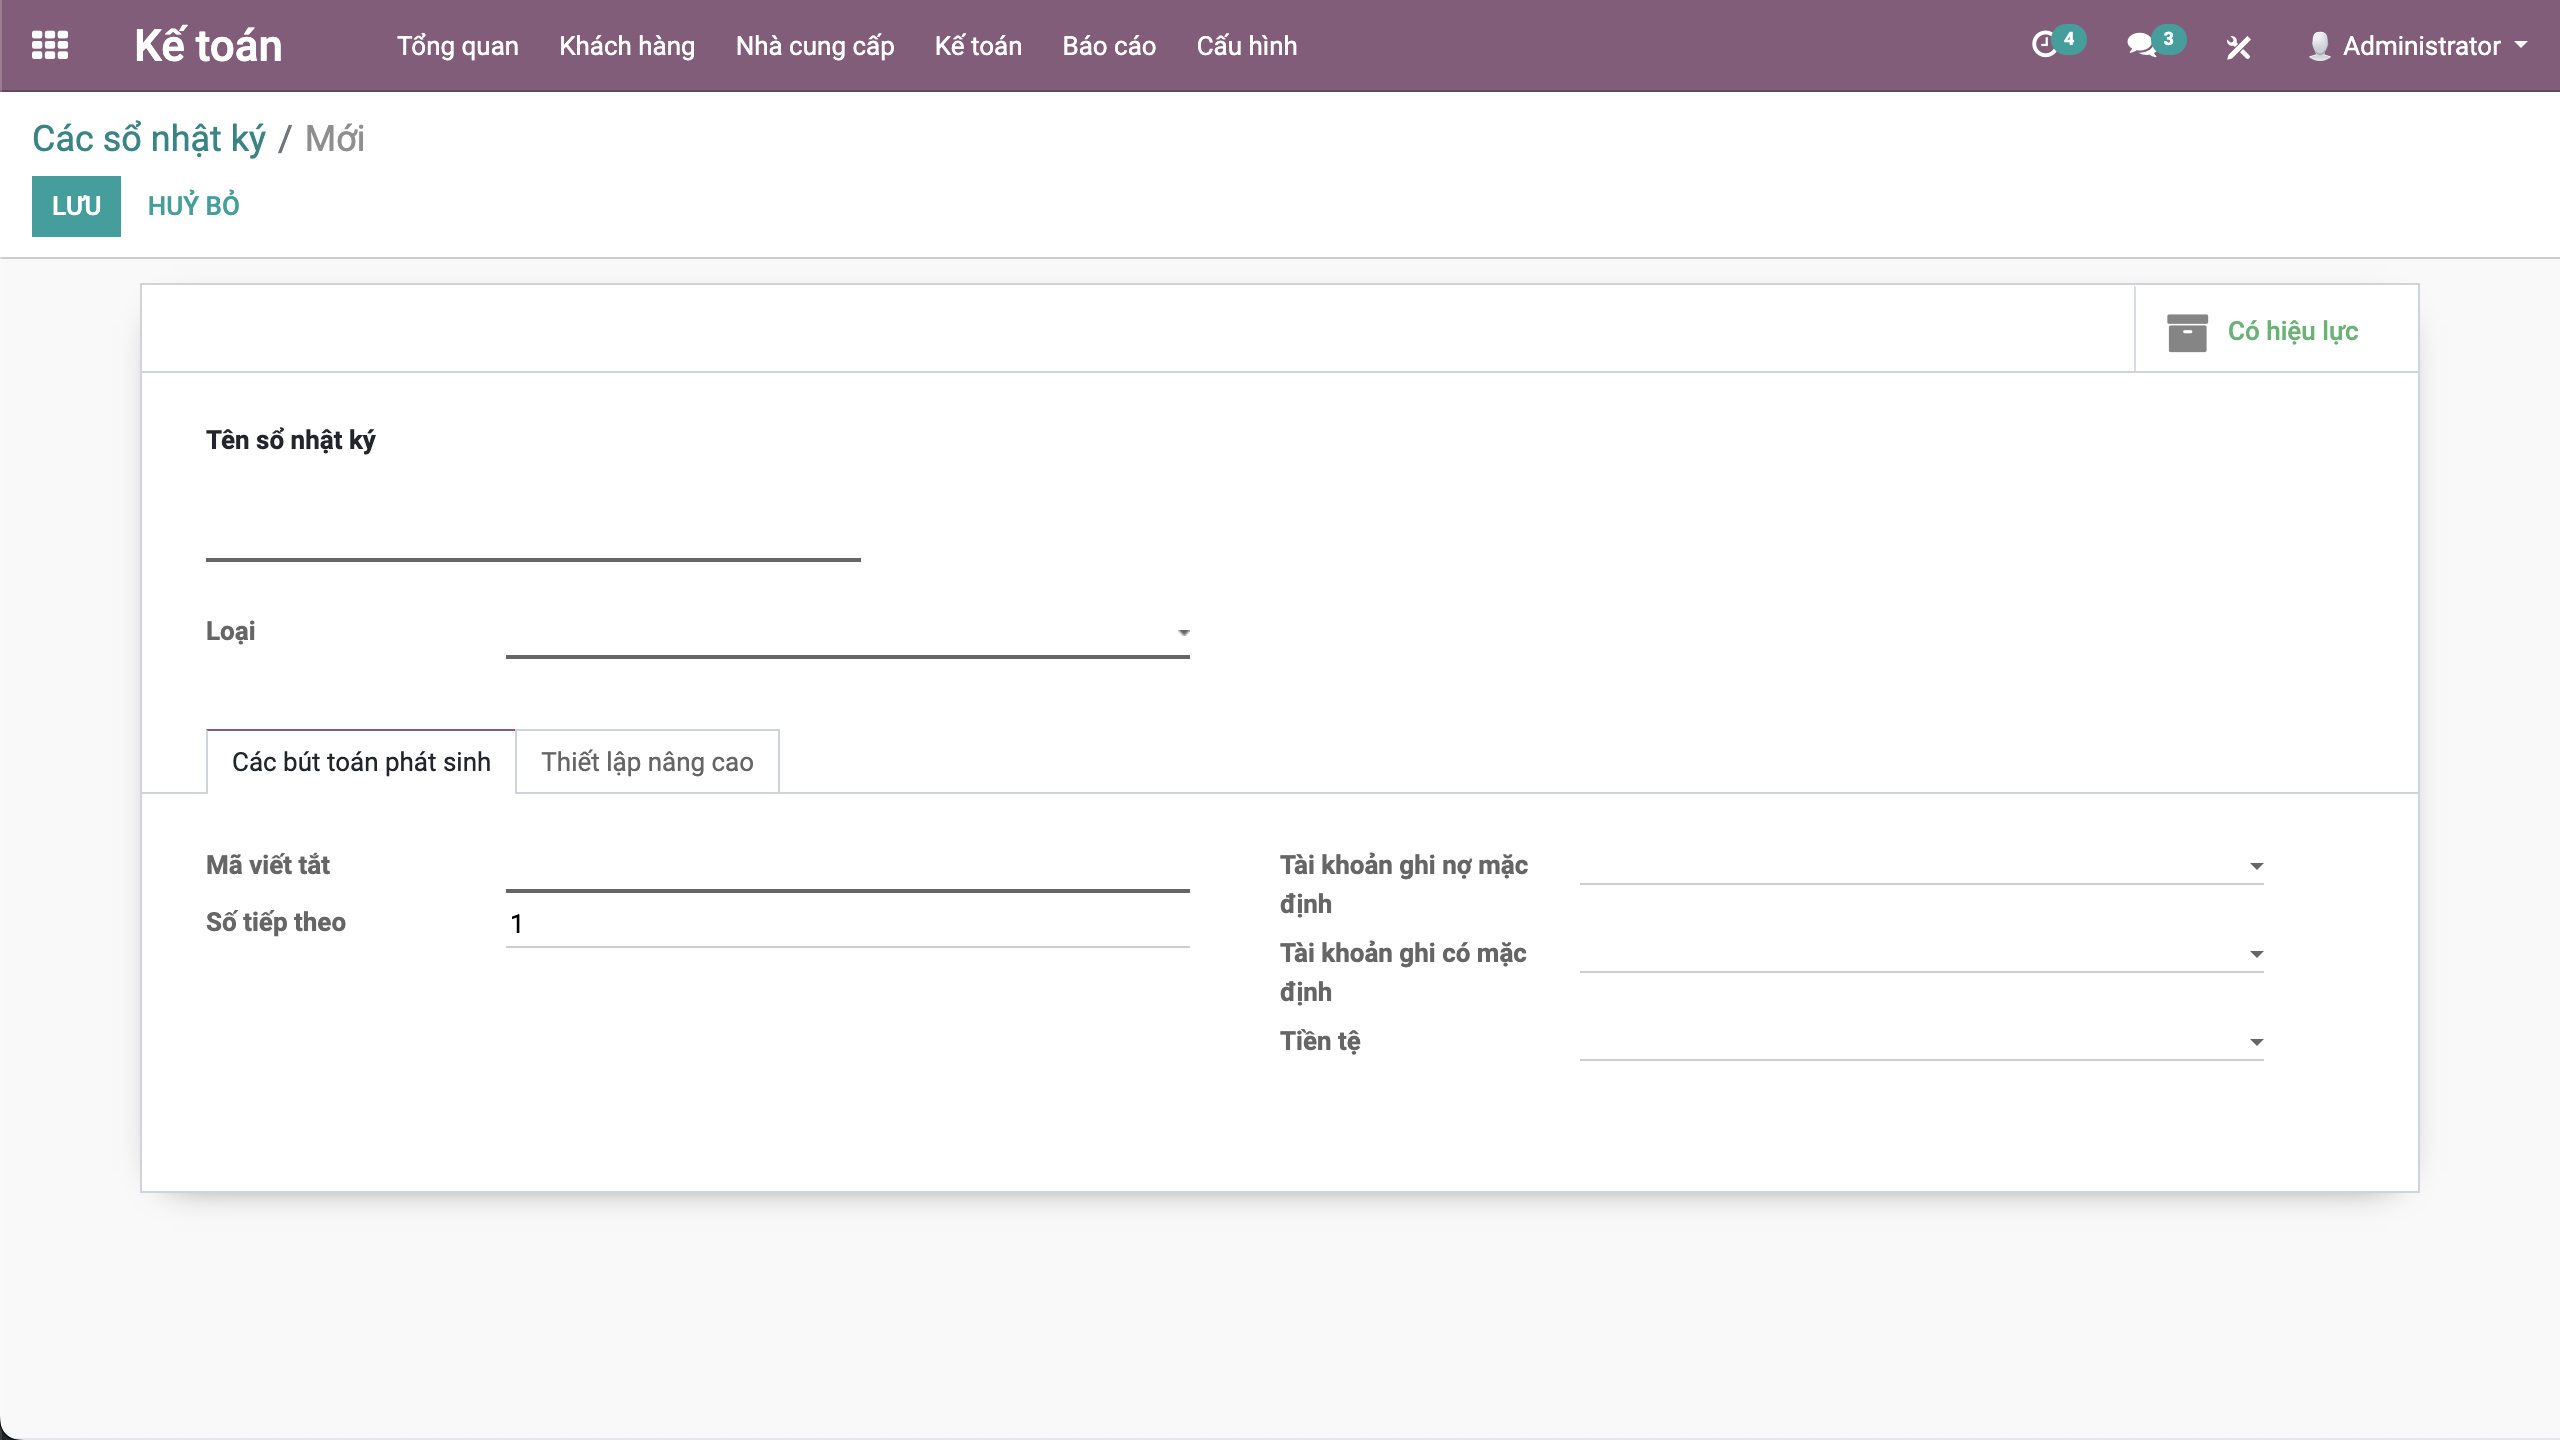The image size is (2560, 1440).
Task: Click the HUỶ BỎ discard button
Action: point(193,206)
